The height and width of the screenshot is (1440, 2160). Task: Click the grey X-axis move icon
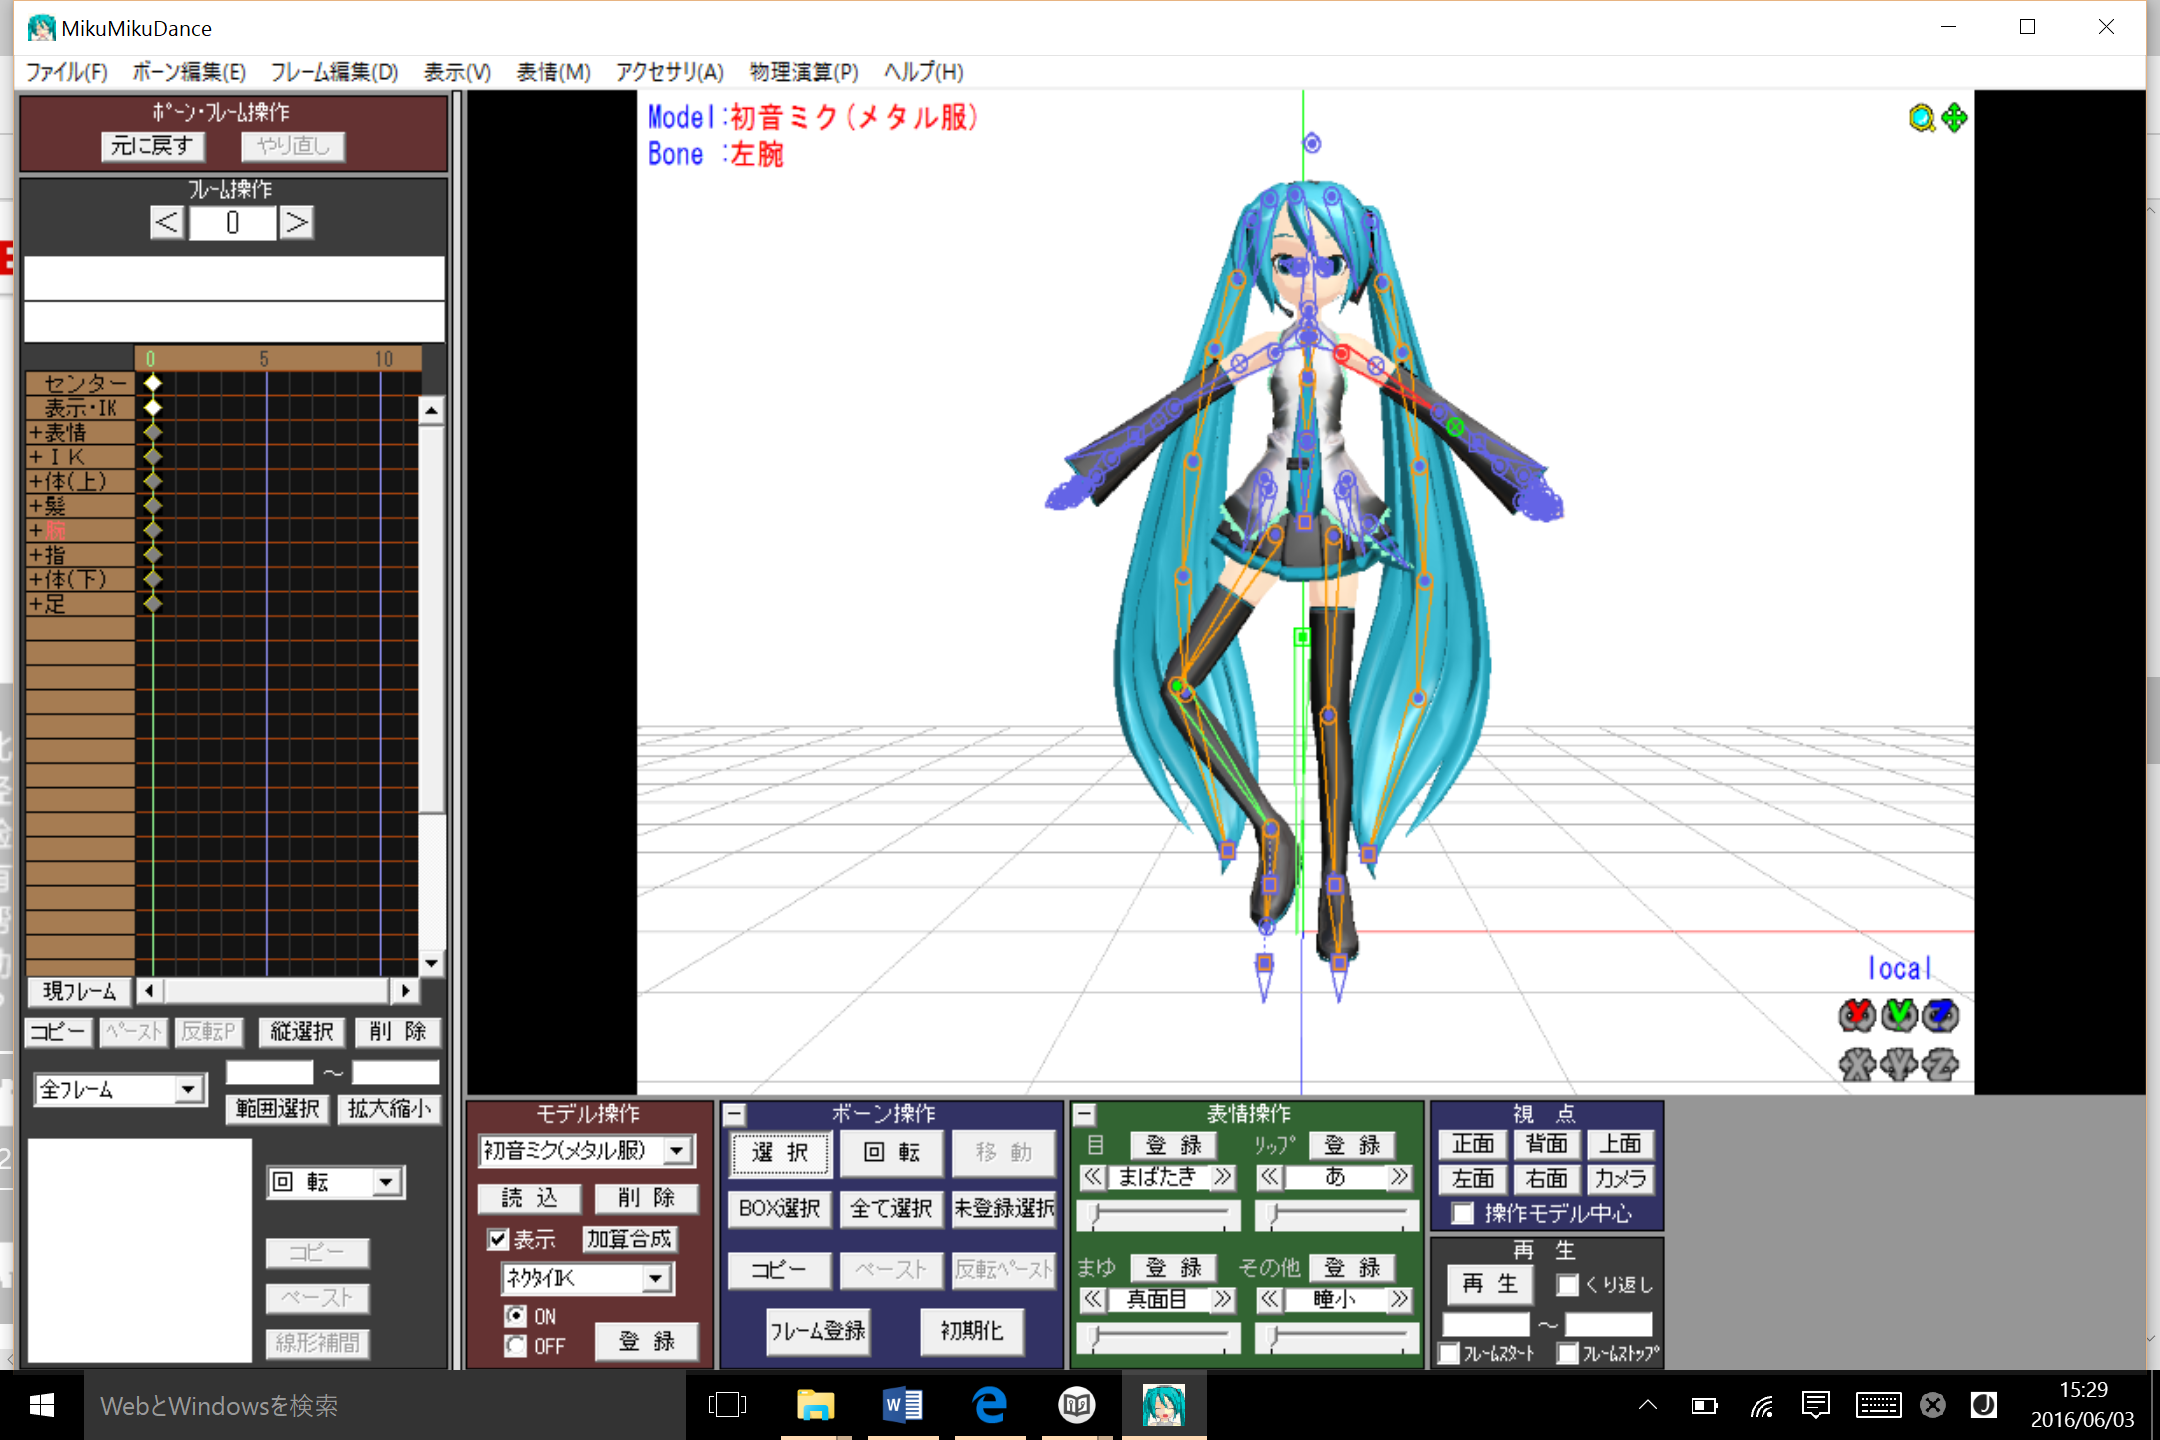1857,1064
